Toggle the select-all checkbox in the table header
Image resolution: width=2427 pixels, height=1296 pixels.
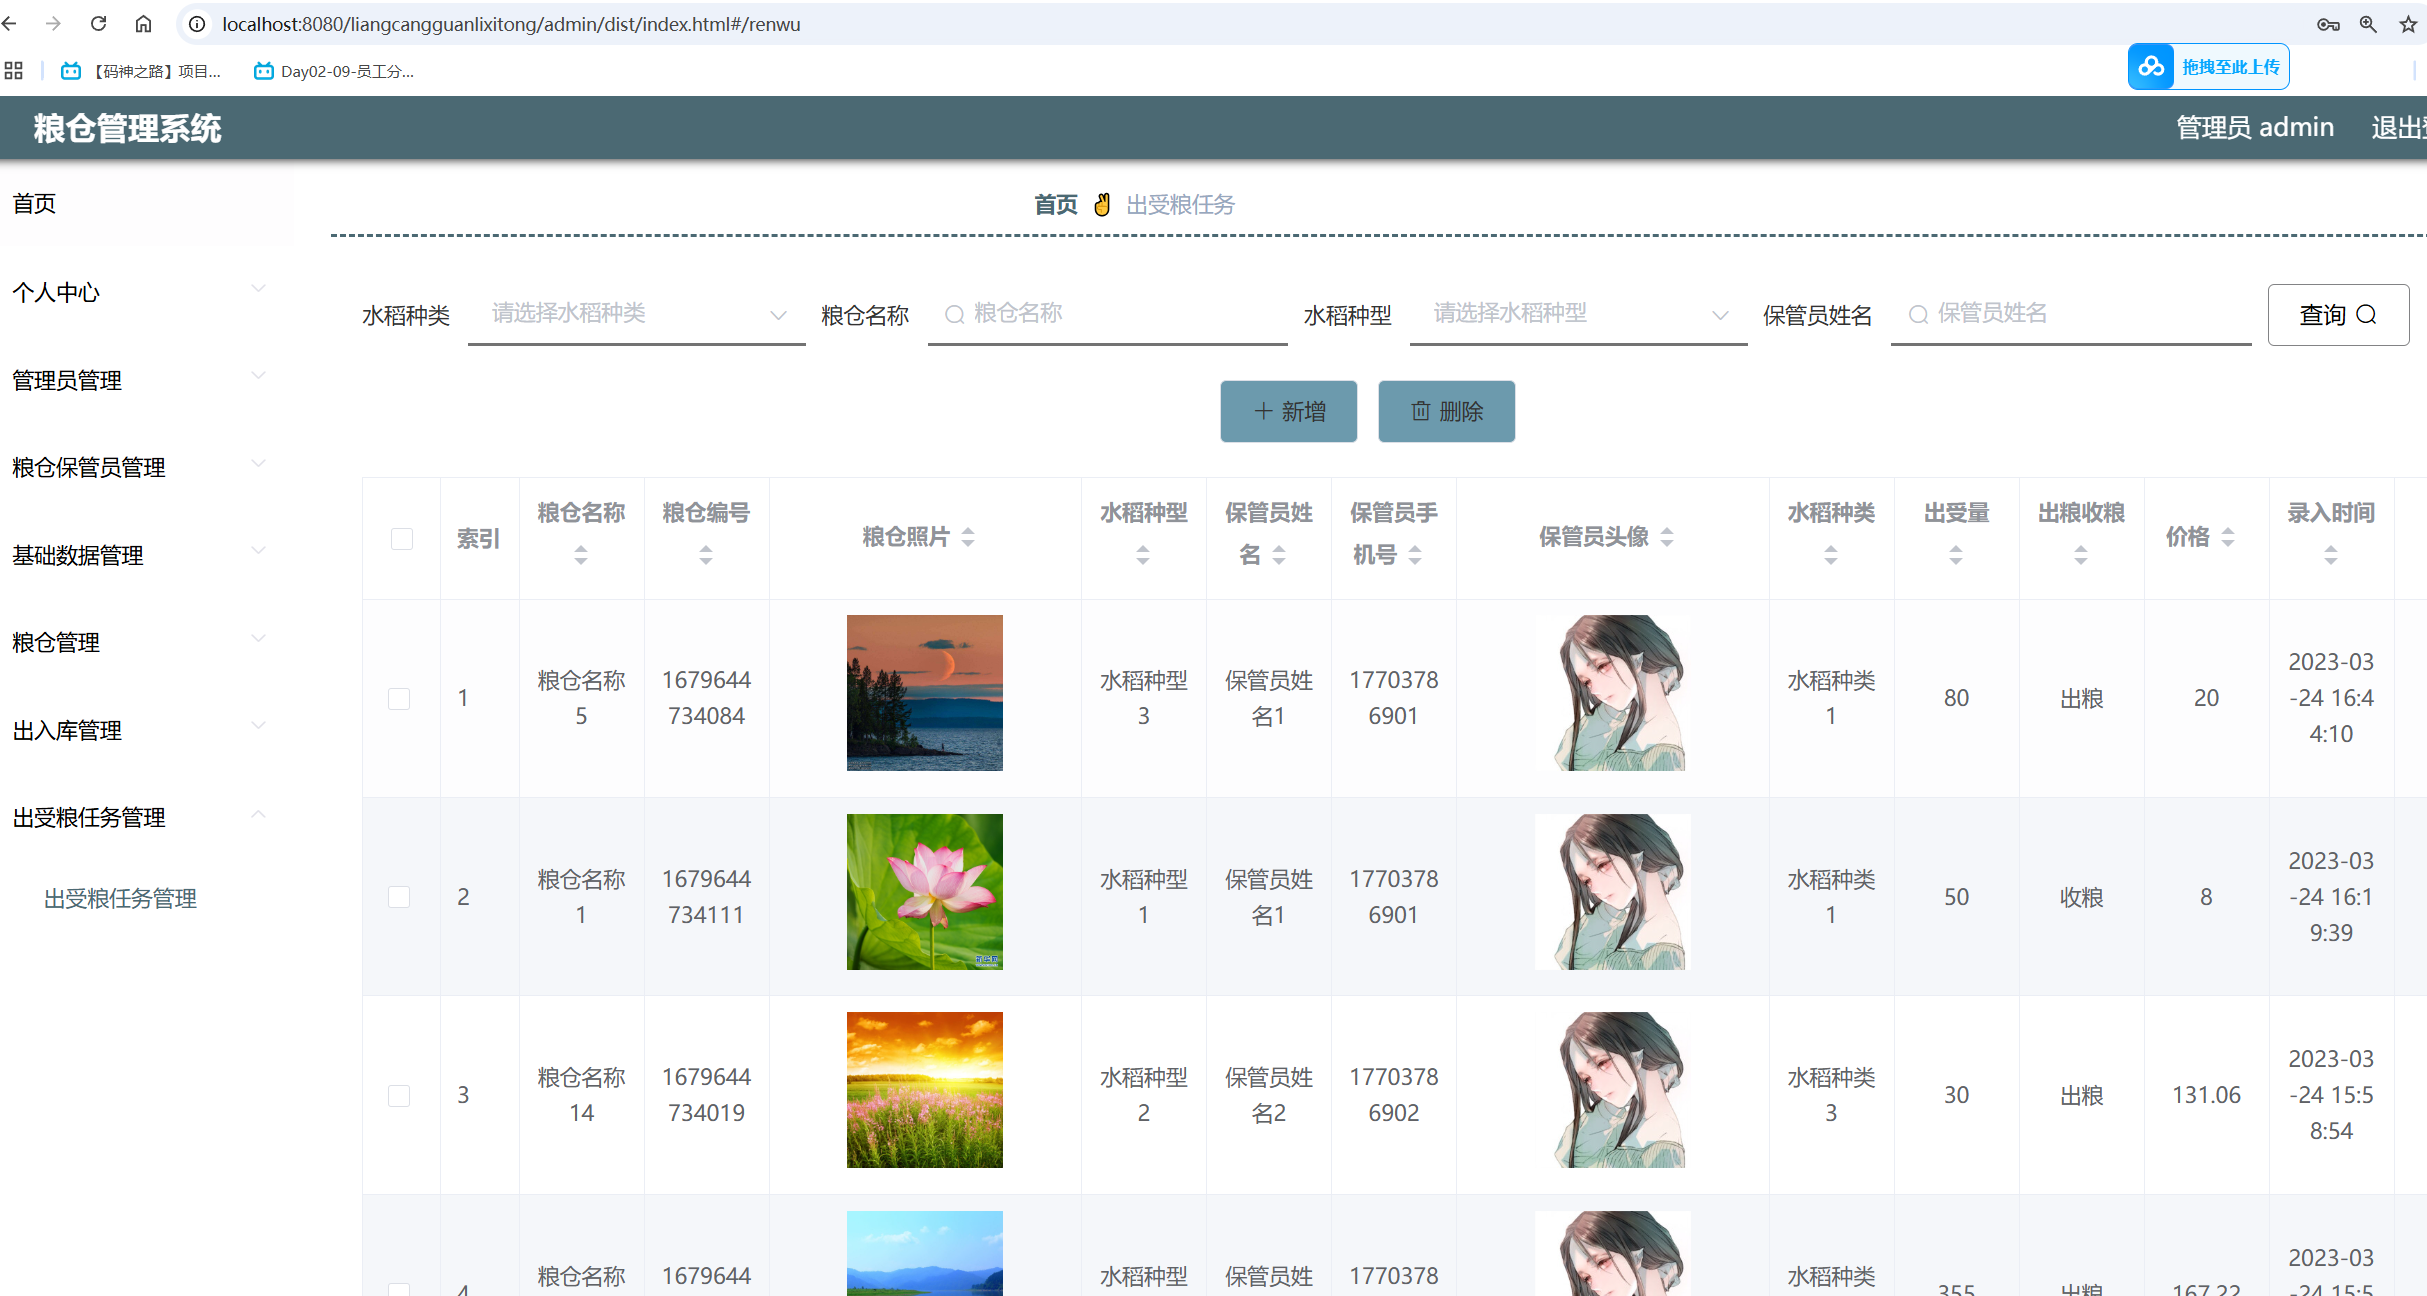pos(401,539)
